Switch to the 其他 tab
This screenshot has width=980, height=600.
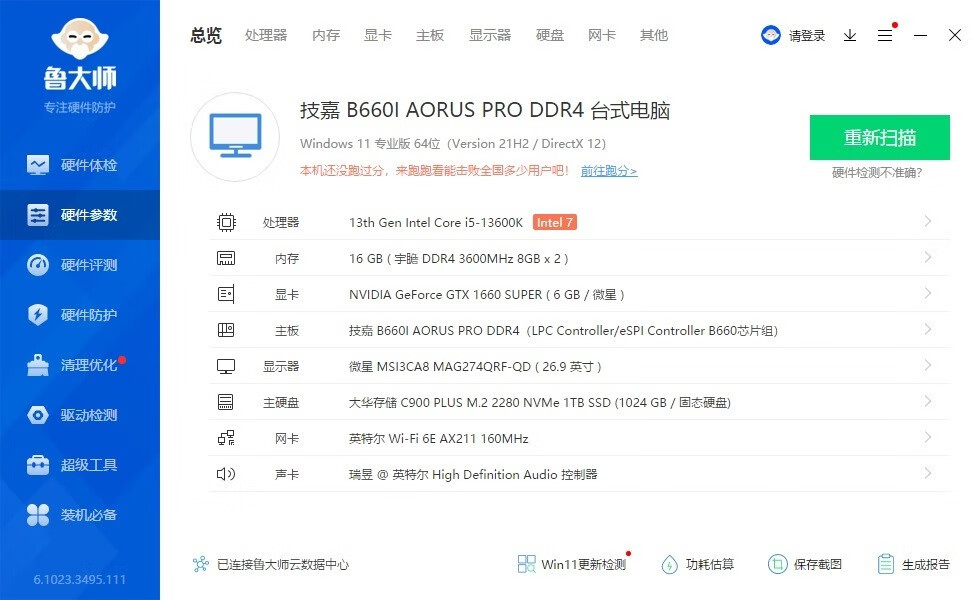(654, 35)
